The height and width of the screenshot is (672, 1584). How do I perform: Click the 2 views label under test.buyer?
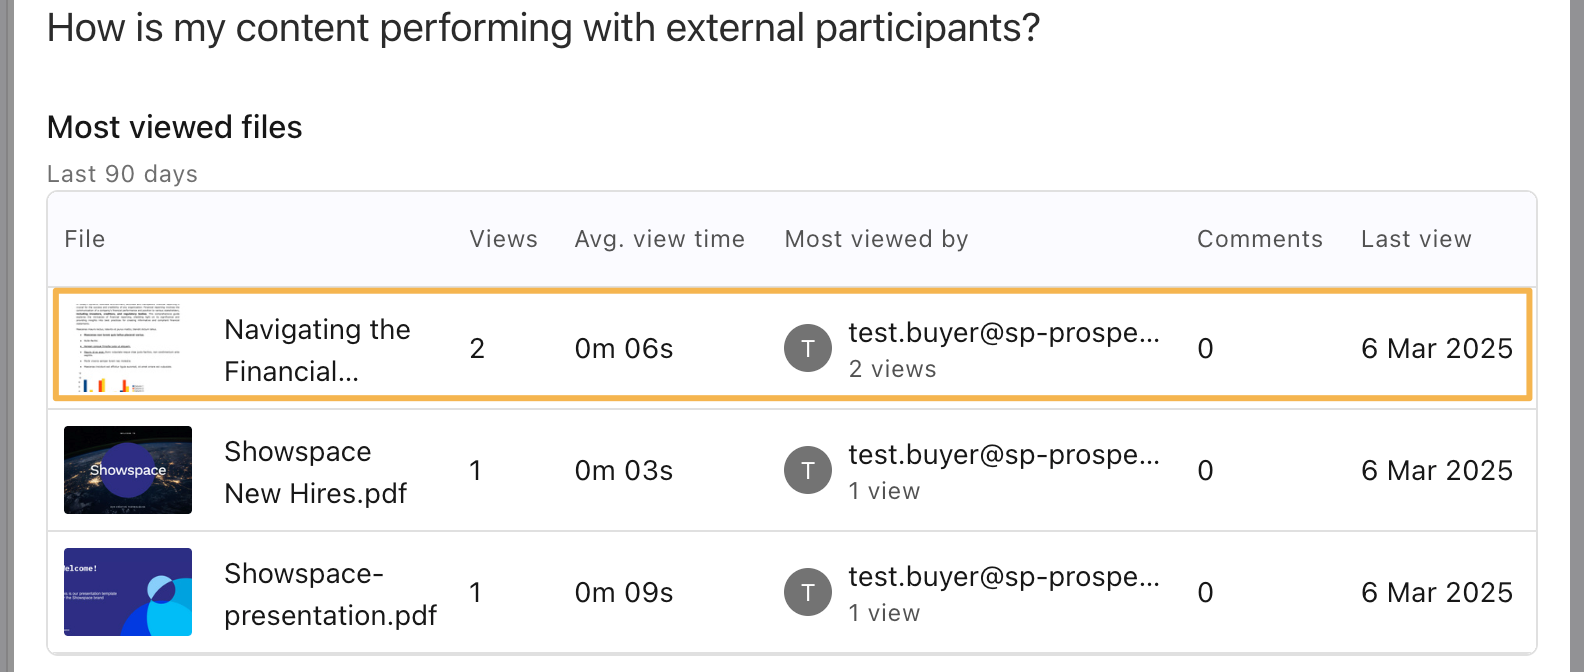[892, 369]
